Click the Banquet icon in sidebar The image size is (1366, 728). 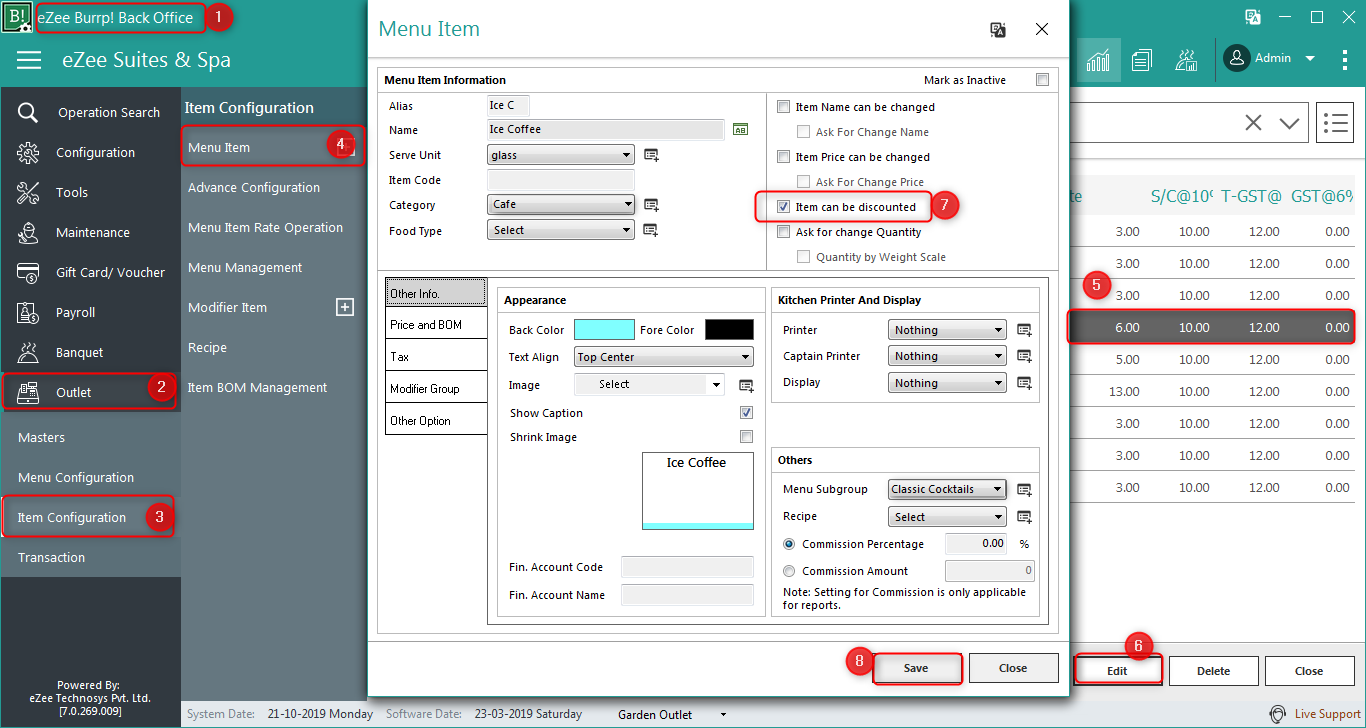(28, 352)
